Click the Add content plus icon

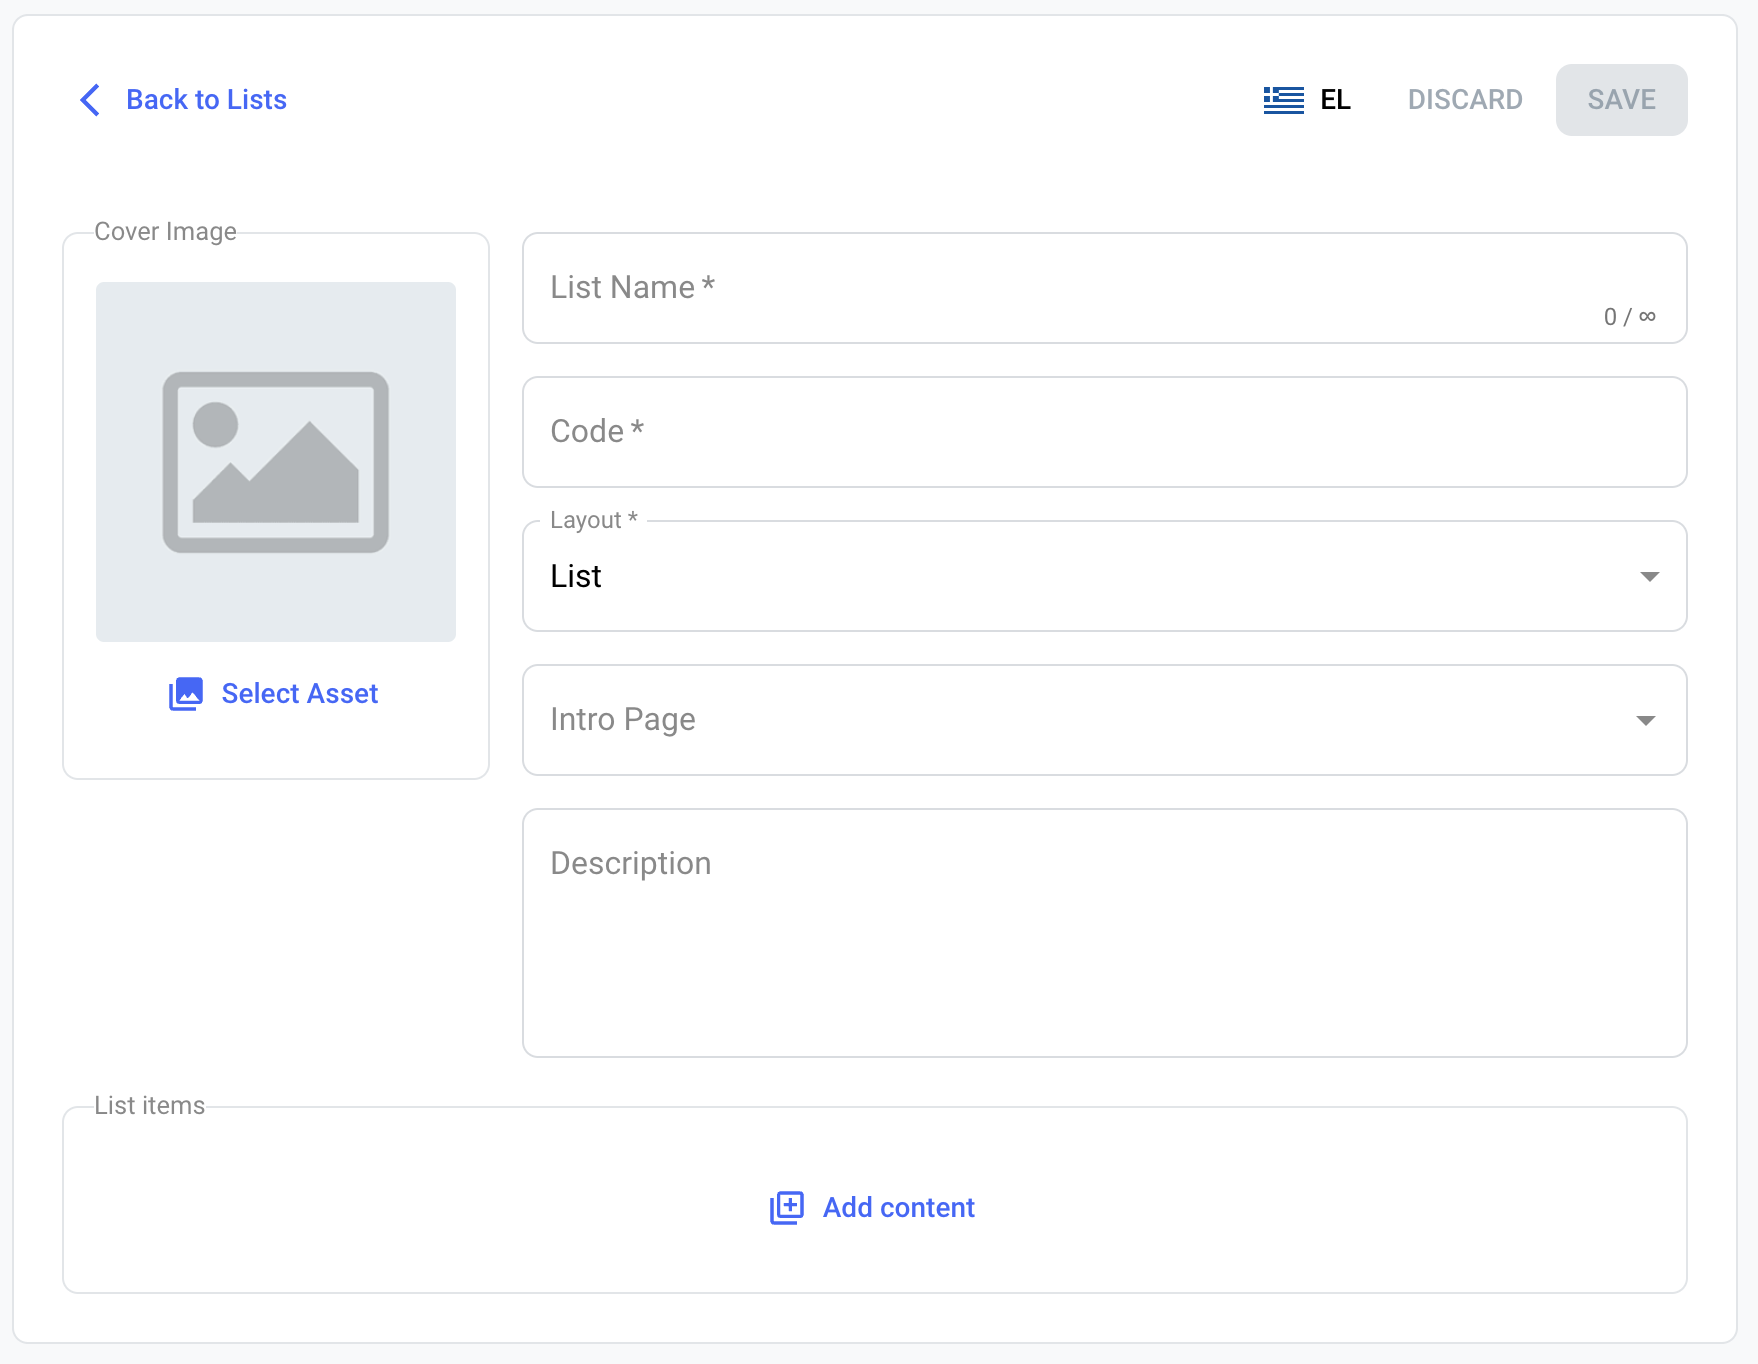coord(787,1208)
